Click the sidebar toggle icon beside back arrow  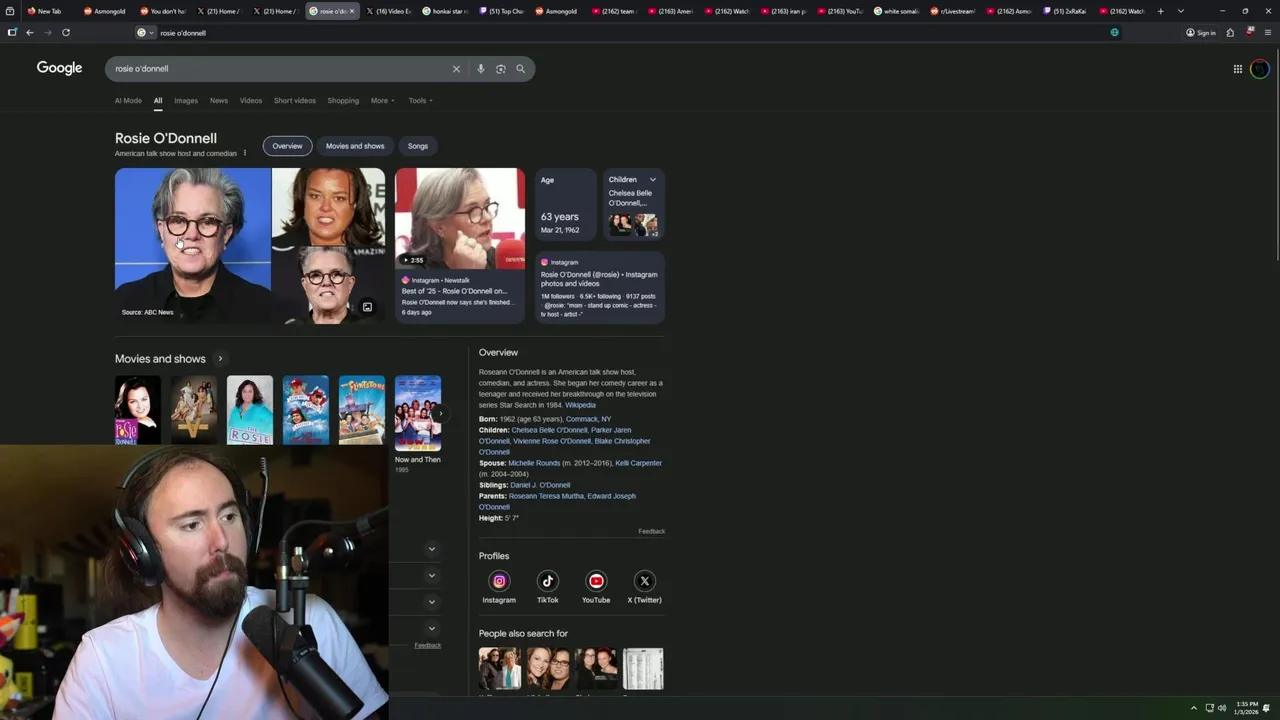12,32
